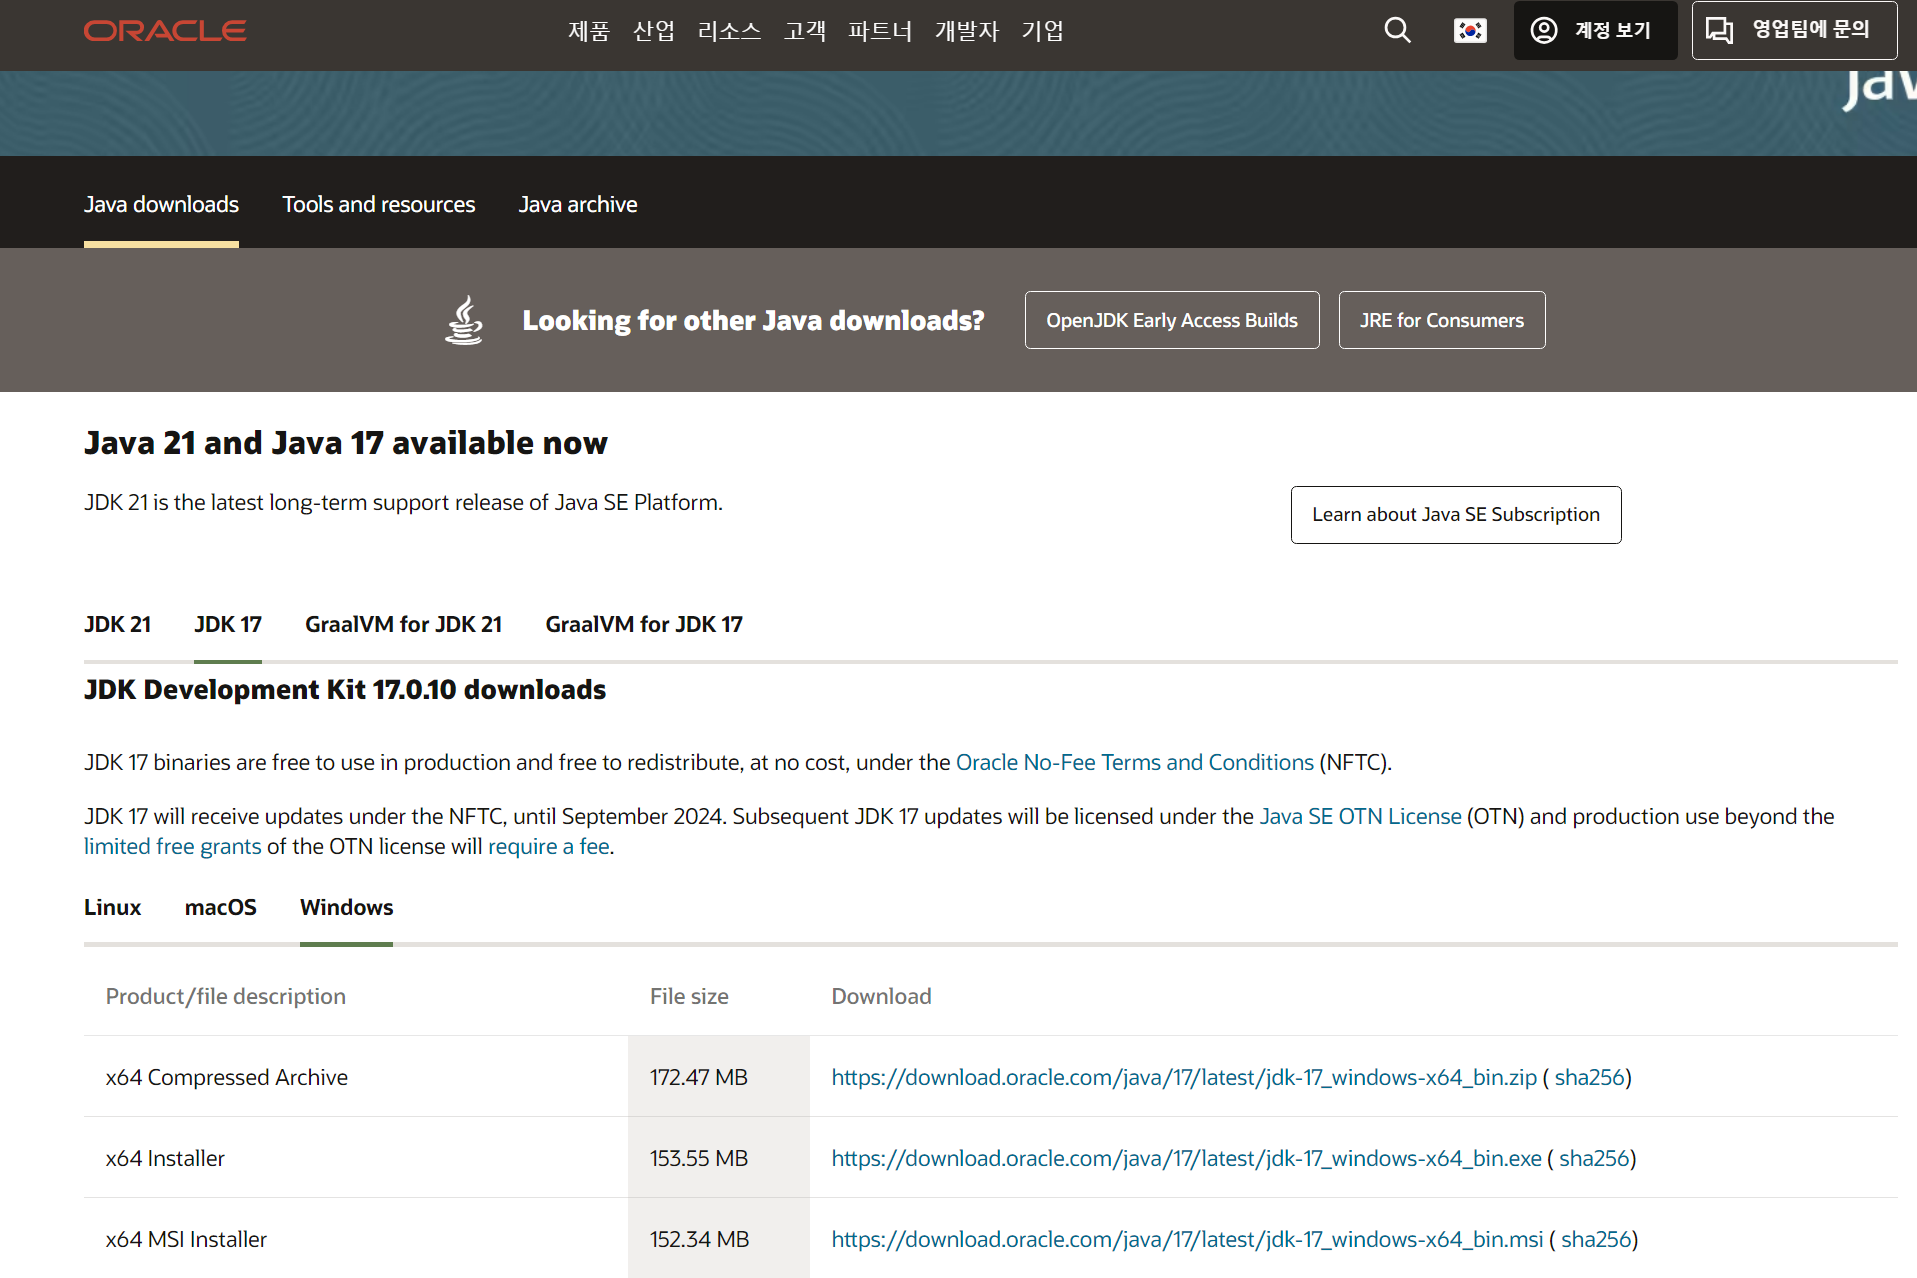The width and height of the screenshot is (1917, 1278).
Task: Click the Oracle logo
Action: click(x=165, y=31)
